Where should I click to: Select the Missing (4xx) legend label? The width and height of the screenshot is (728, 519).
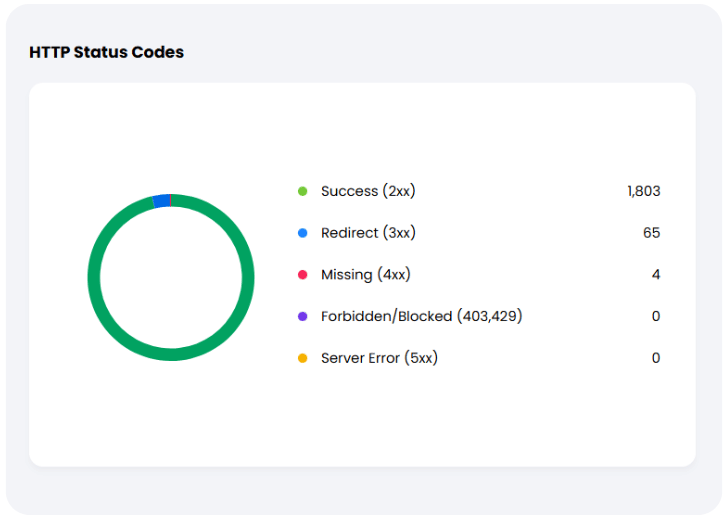(366, 275)
